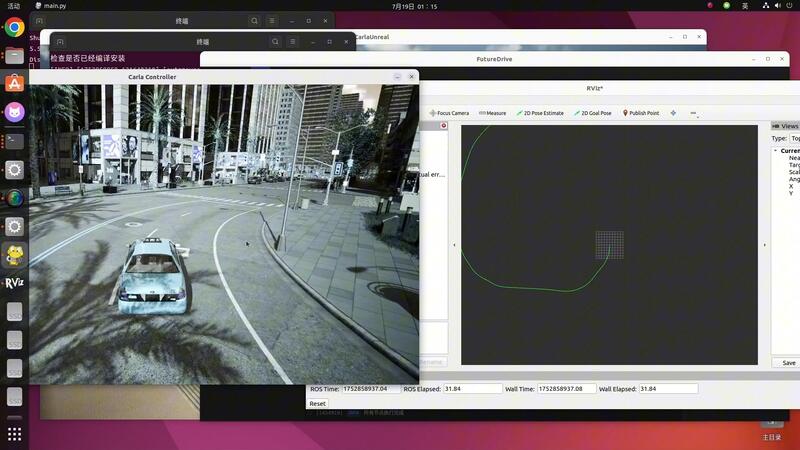Image resolution: width=800 pixels, height=450 pixels.
Task: Pick the 2D Goal Pose tool
Action: pos(593,113)
